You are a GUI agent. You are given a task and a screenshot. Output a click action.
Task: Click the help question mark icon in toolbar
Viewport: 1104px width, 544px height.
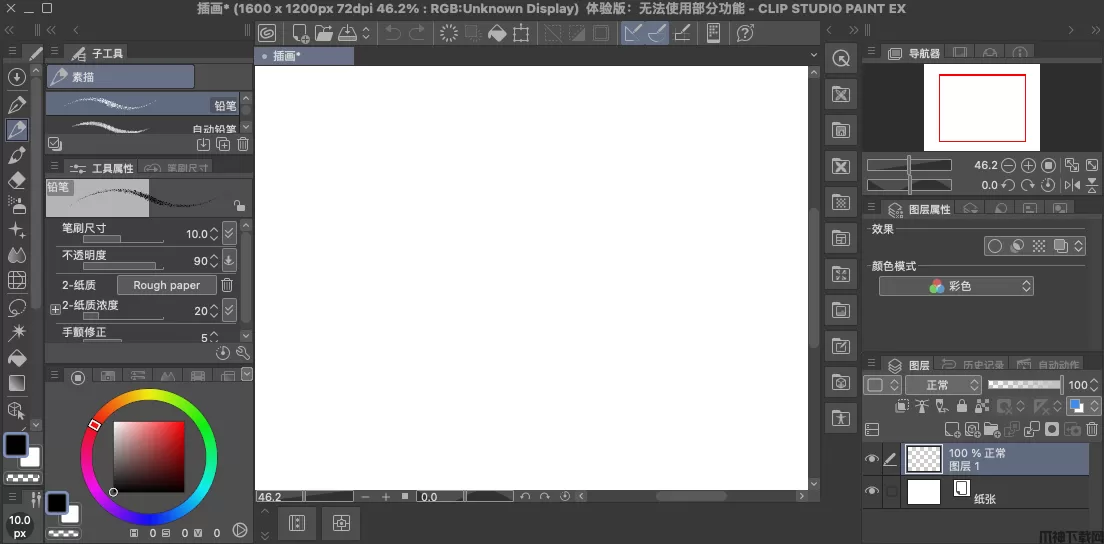[x=745, y=33]
